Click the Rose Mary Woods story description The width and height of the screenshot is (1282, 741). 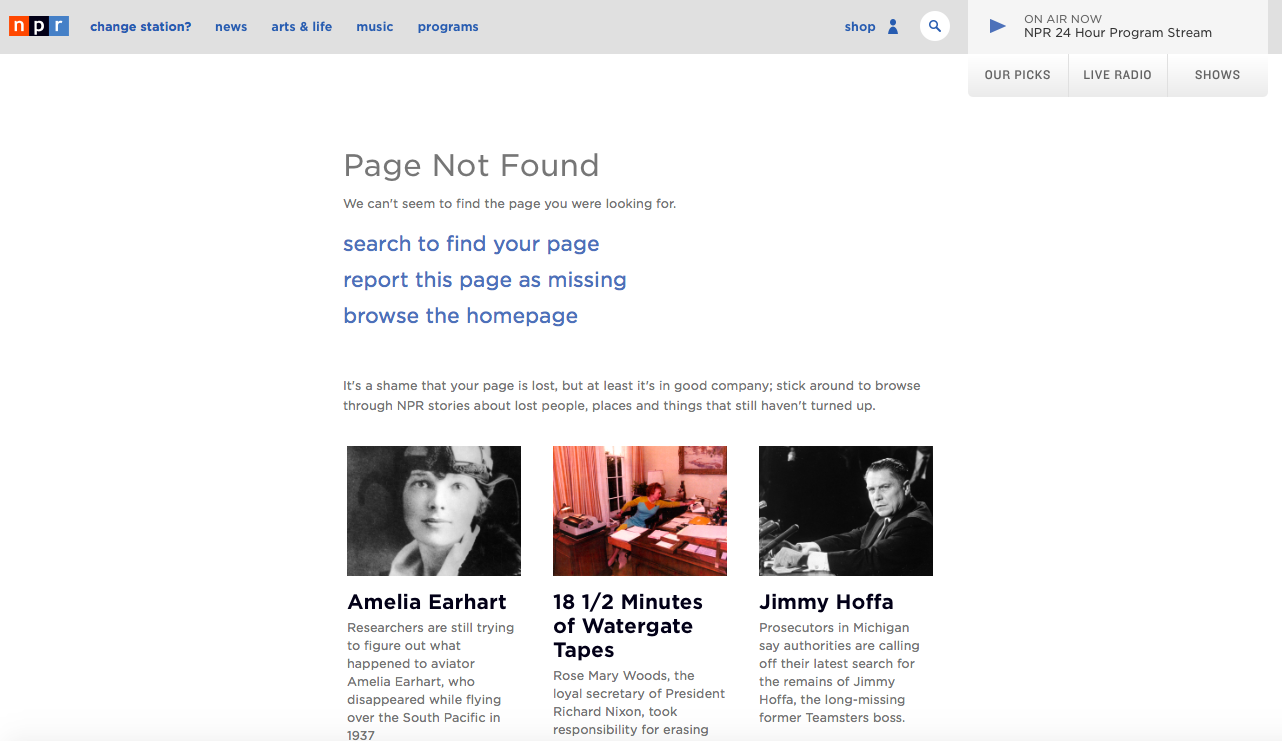click(639, 703)
